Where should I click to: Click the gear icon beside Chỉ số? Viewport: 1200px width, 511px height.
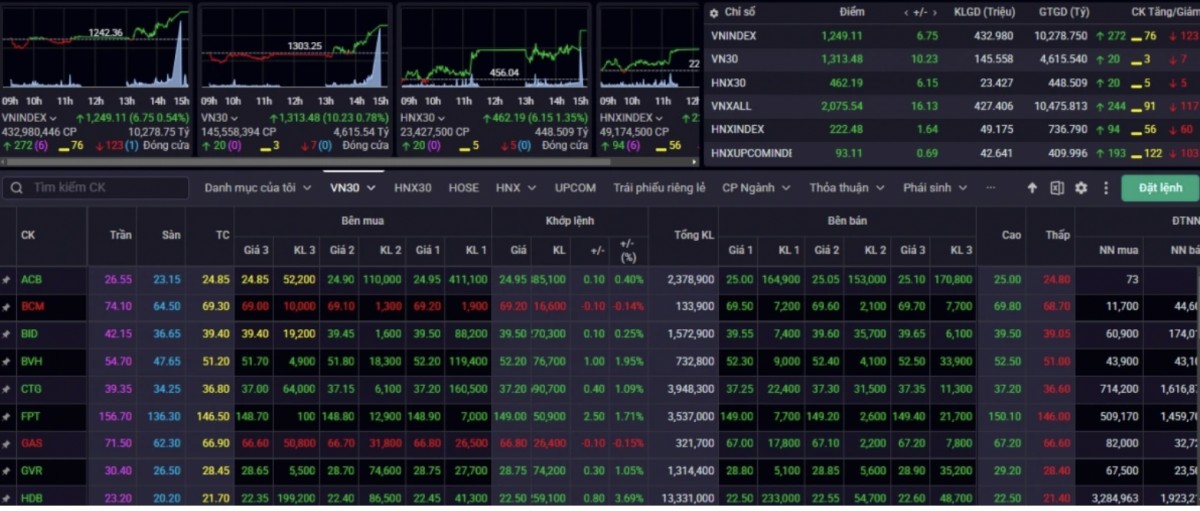click(712, 12)
